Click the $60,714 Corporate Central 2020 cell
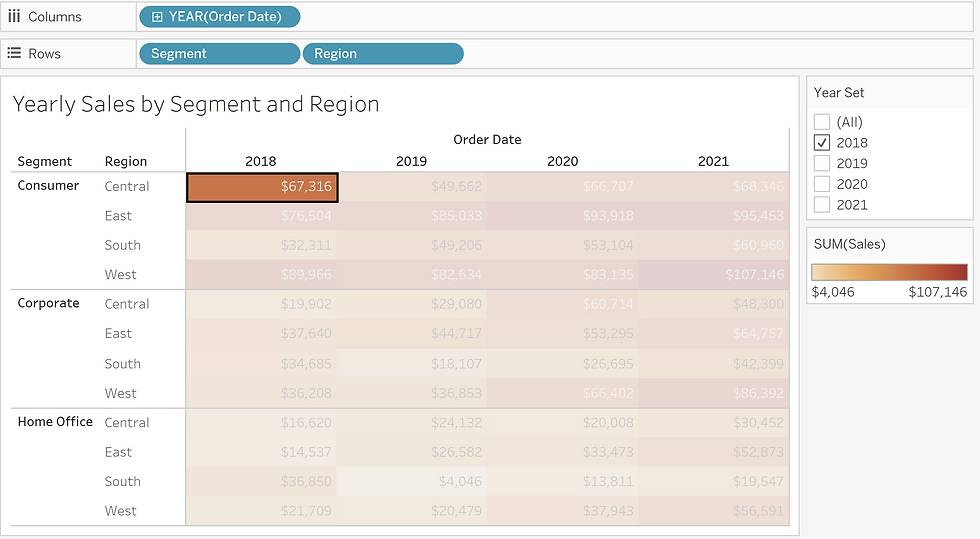Viewport: 980px width, 539px height. tap(563, 304)
